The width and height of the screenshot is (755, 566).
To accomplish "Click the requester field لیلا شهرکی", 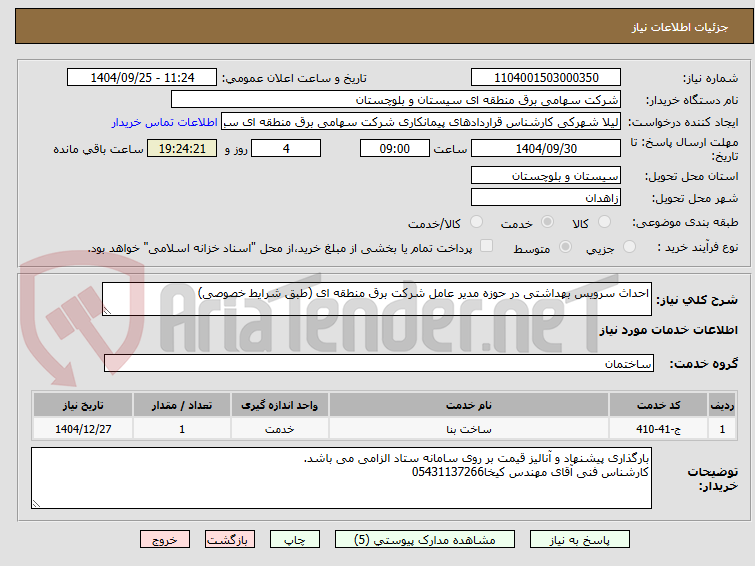I will [421, 122].
